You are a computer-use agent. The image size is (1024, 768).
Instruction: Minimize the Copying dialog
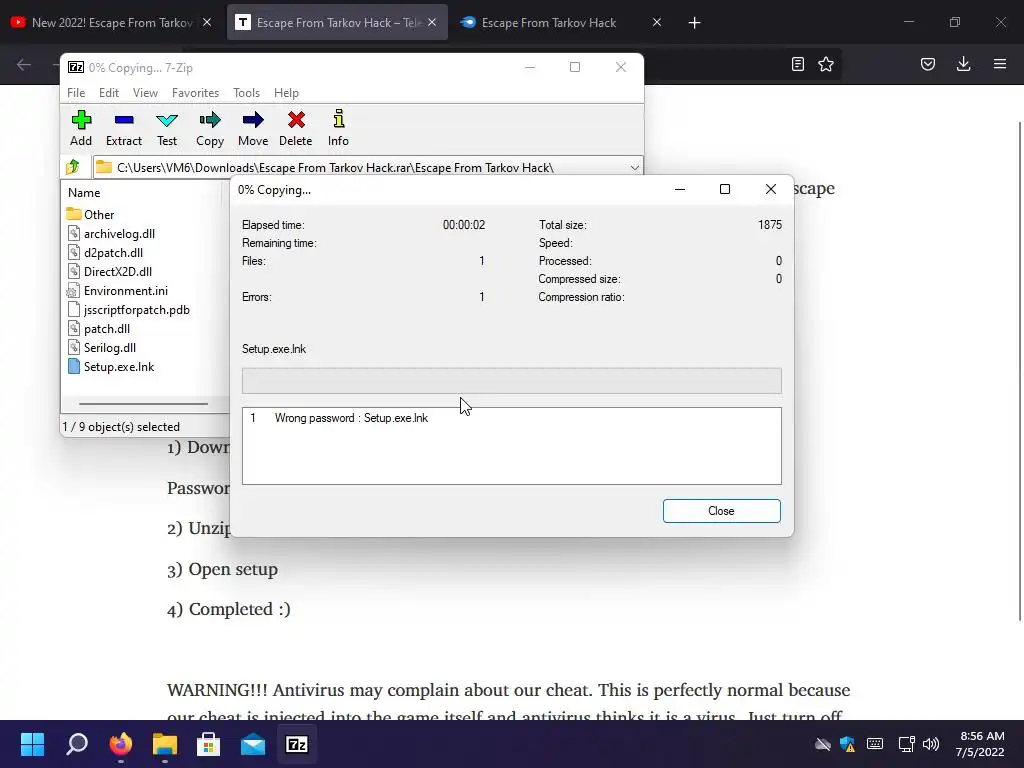click(680, 189)
